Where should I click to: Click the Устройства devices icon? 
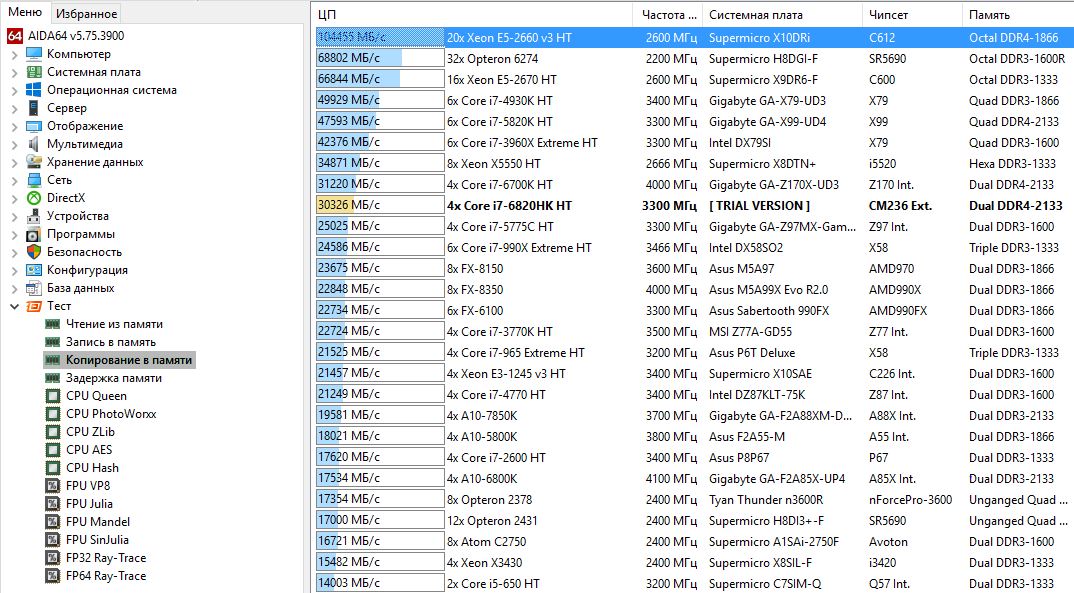pyautogui.click(x=34, y=216)
